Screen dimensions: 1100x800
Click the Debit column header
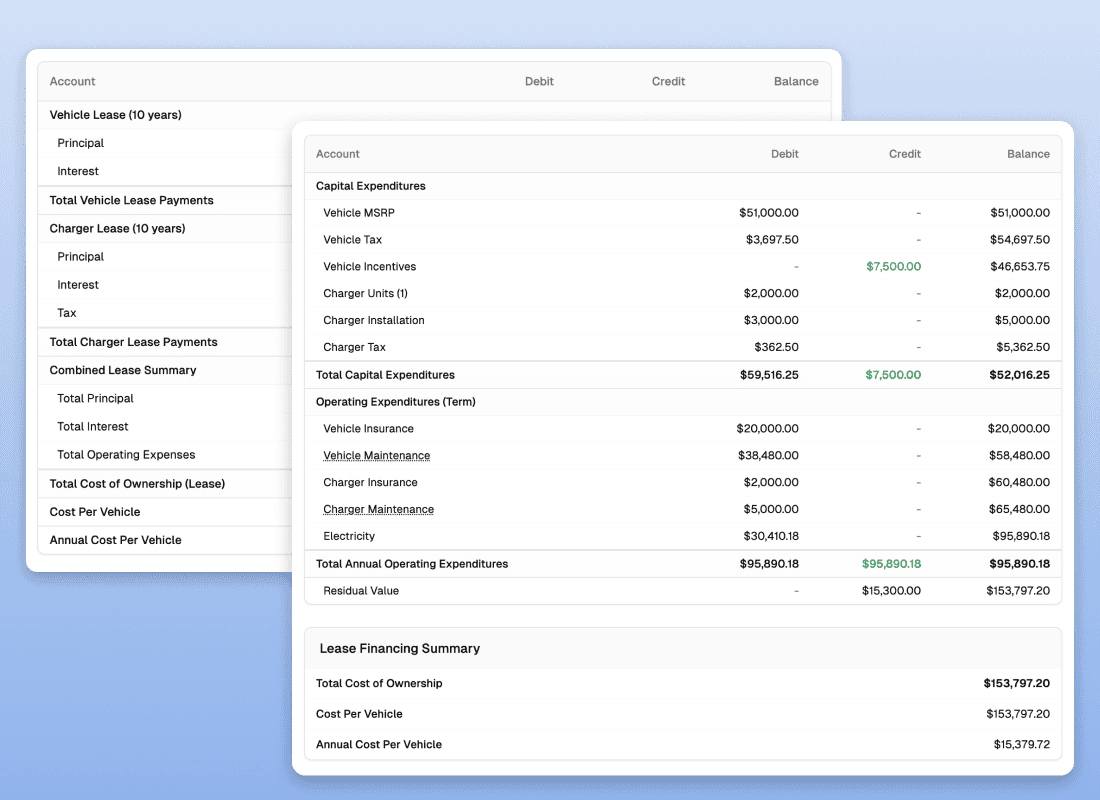pyautogui.click(x=785, y=154)
